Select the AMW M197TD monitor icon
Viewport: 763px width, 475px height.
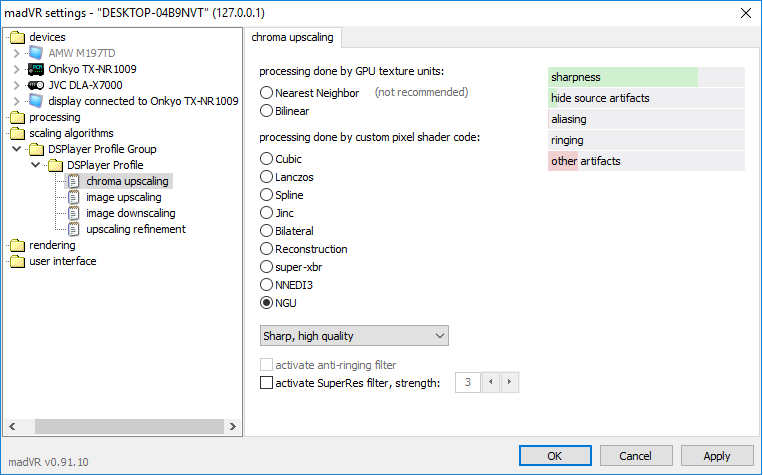point(36,53)
